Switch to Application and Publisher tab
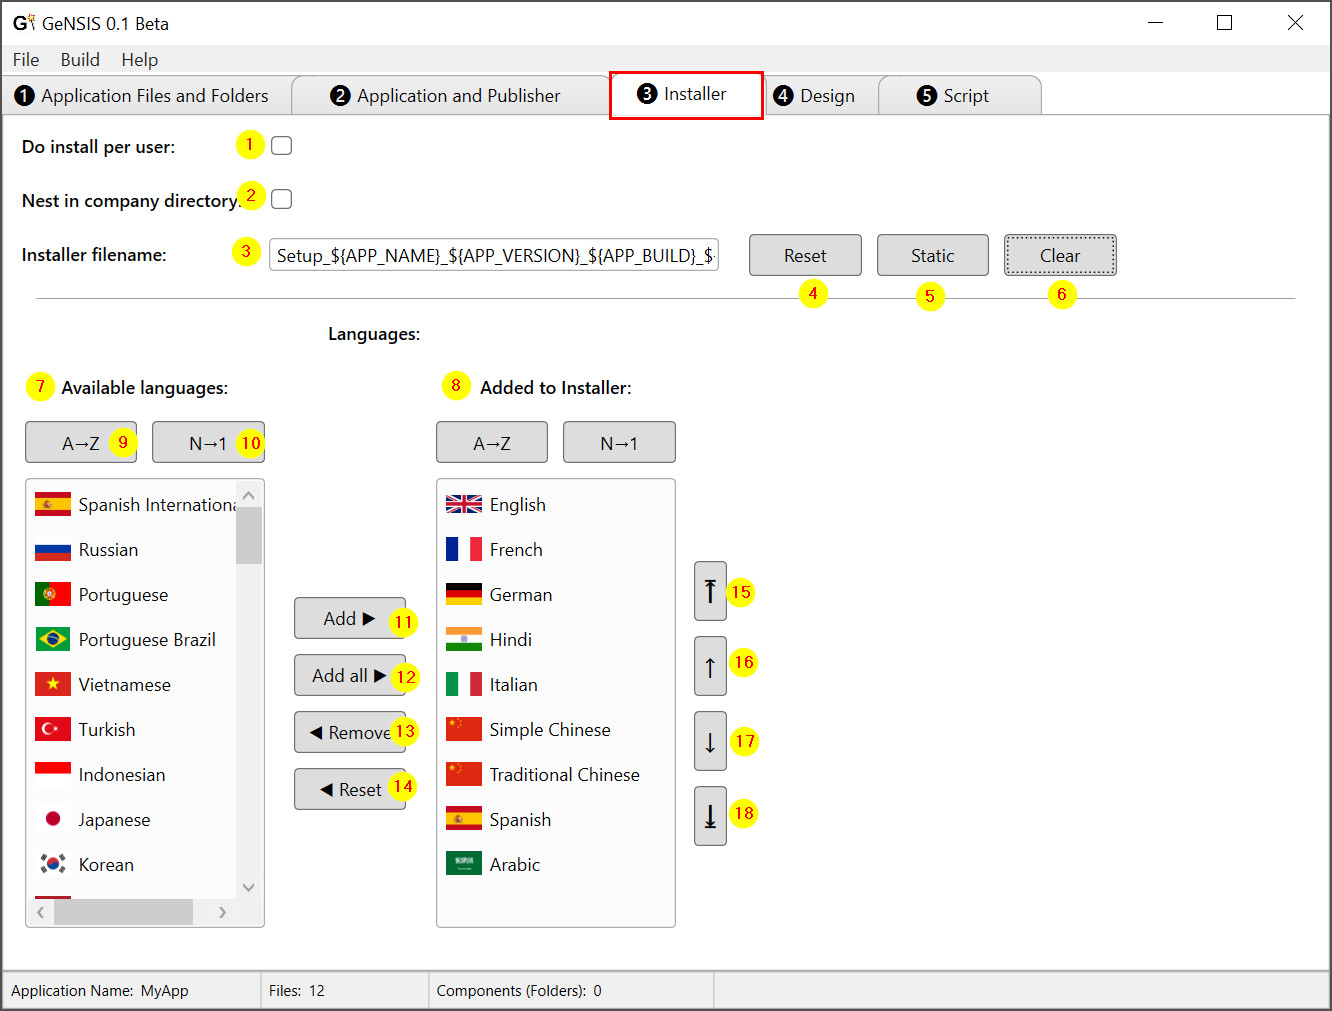1332x1011 pixels. pyautogui.click(x=450, y=96)
